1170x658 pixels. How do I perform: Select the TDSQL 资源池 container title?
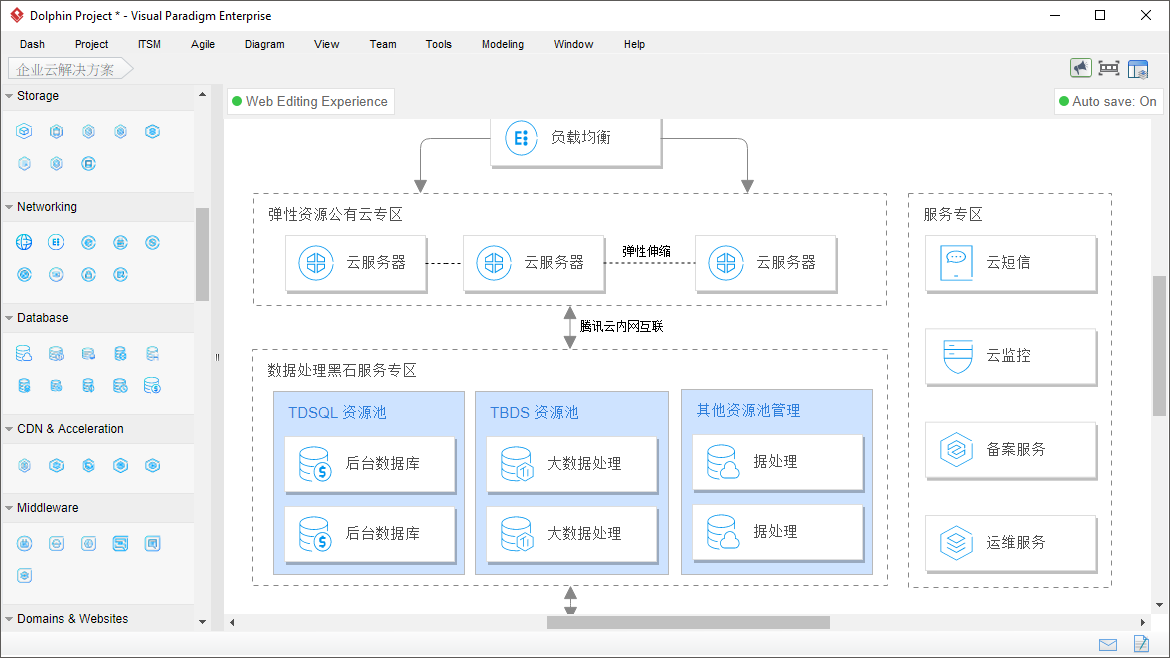337,413
